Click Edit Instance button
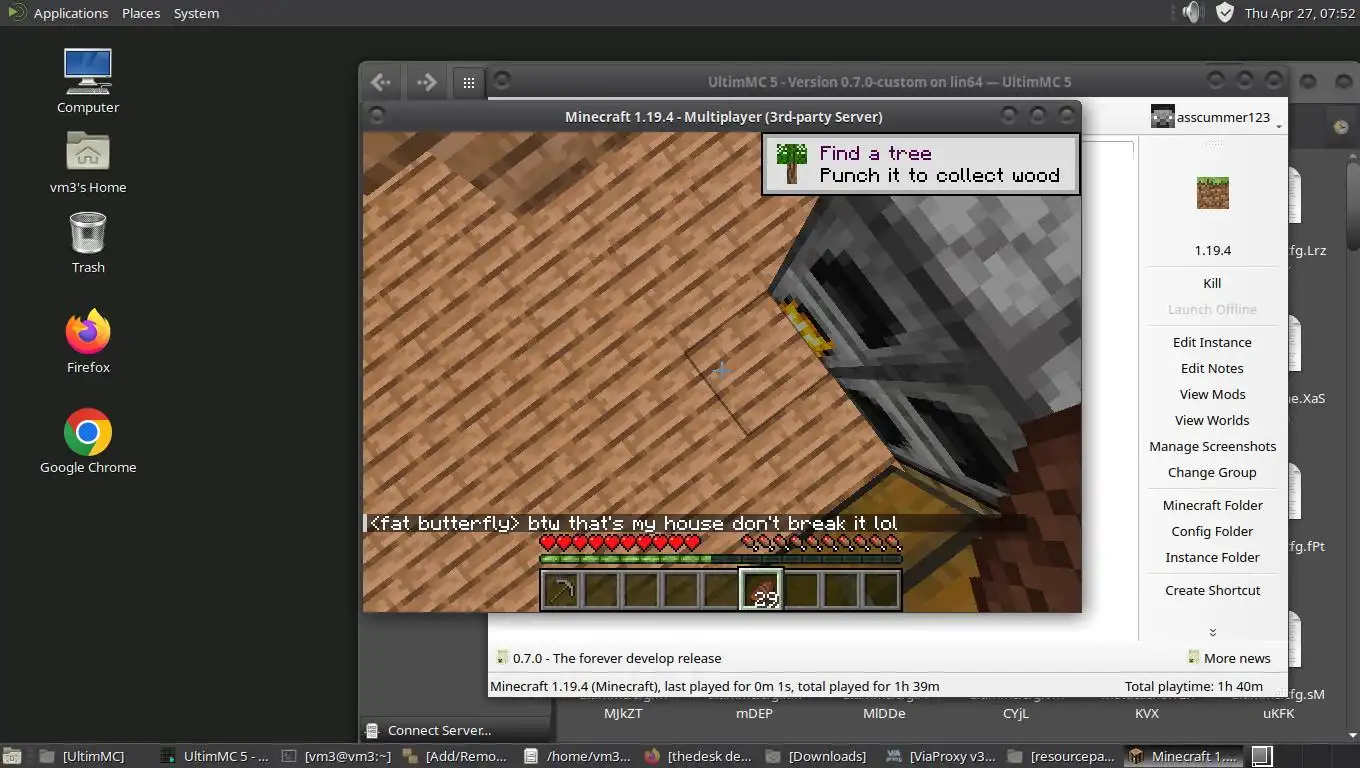Image resolution: width=1360 pixels, height=768 pixels. point(1213,342)
